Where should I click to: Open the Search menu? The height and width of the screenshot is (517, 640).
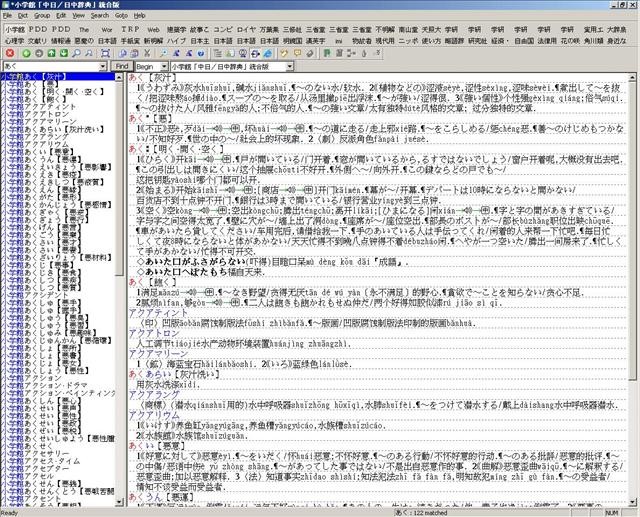point(100,16)
